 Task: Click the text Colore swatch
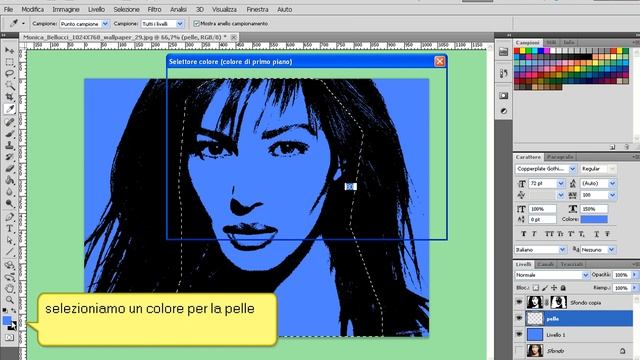pyautogui.click(x=594, y=220)
